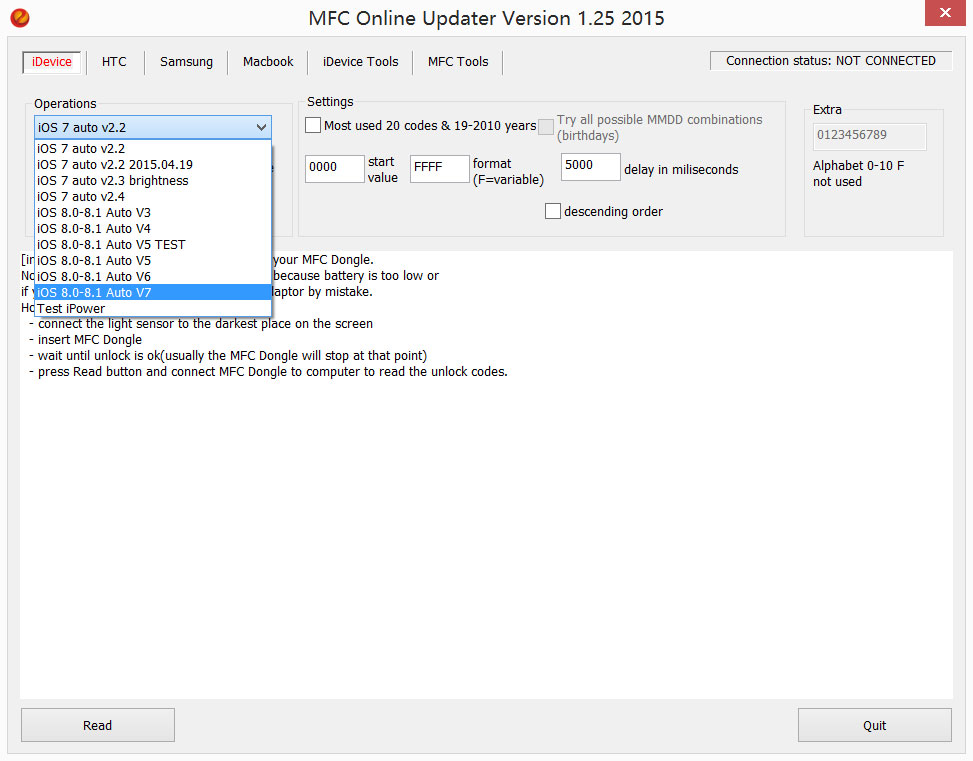Select highlighted iOS 8.0-8.1 Auto V7 option

153,292
